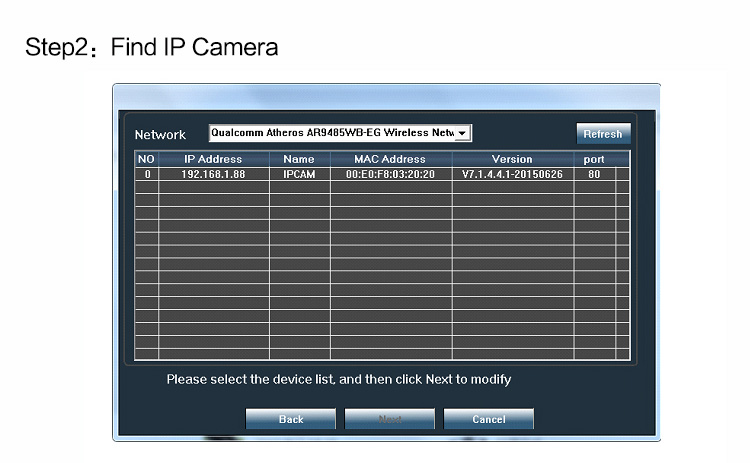Click the device list vertical scrollbar track

[623, 260]
